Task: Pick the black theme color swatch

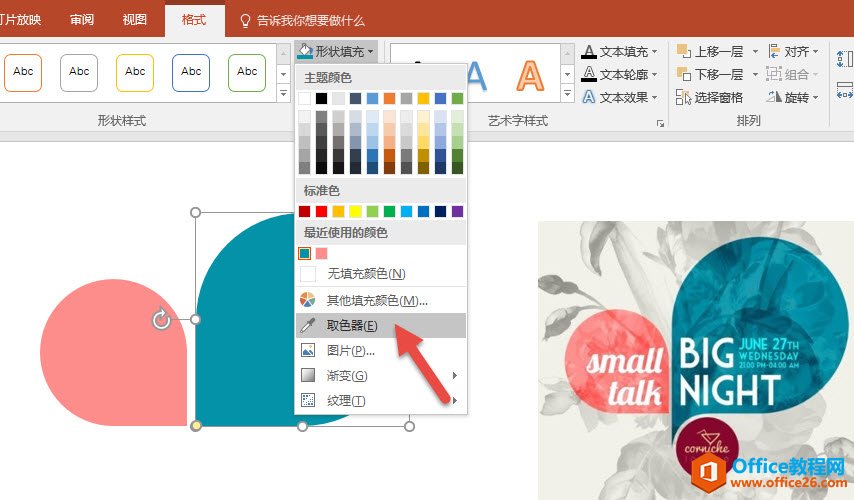Action: [321, 98]
